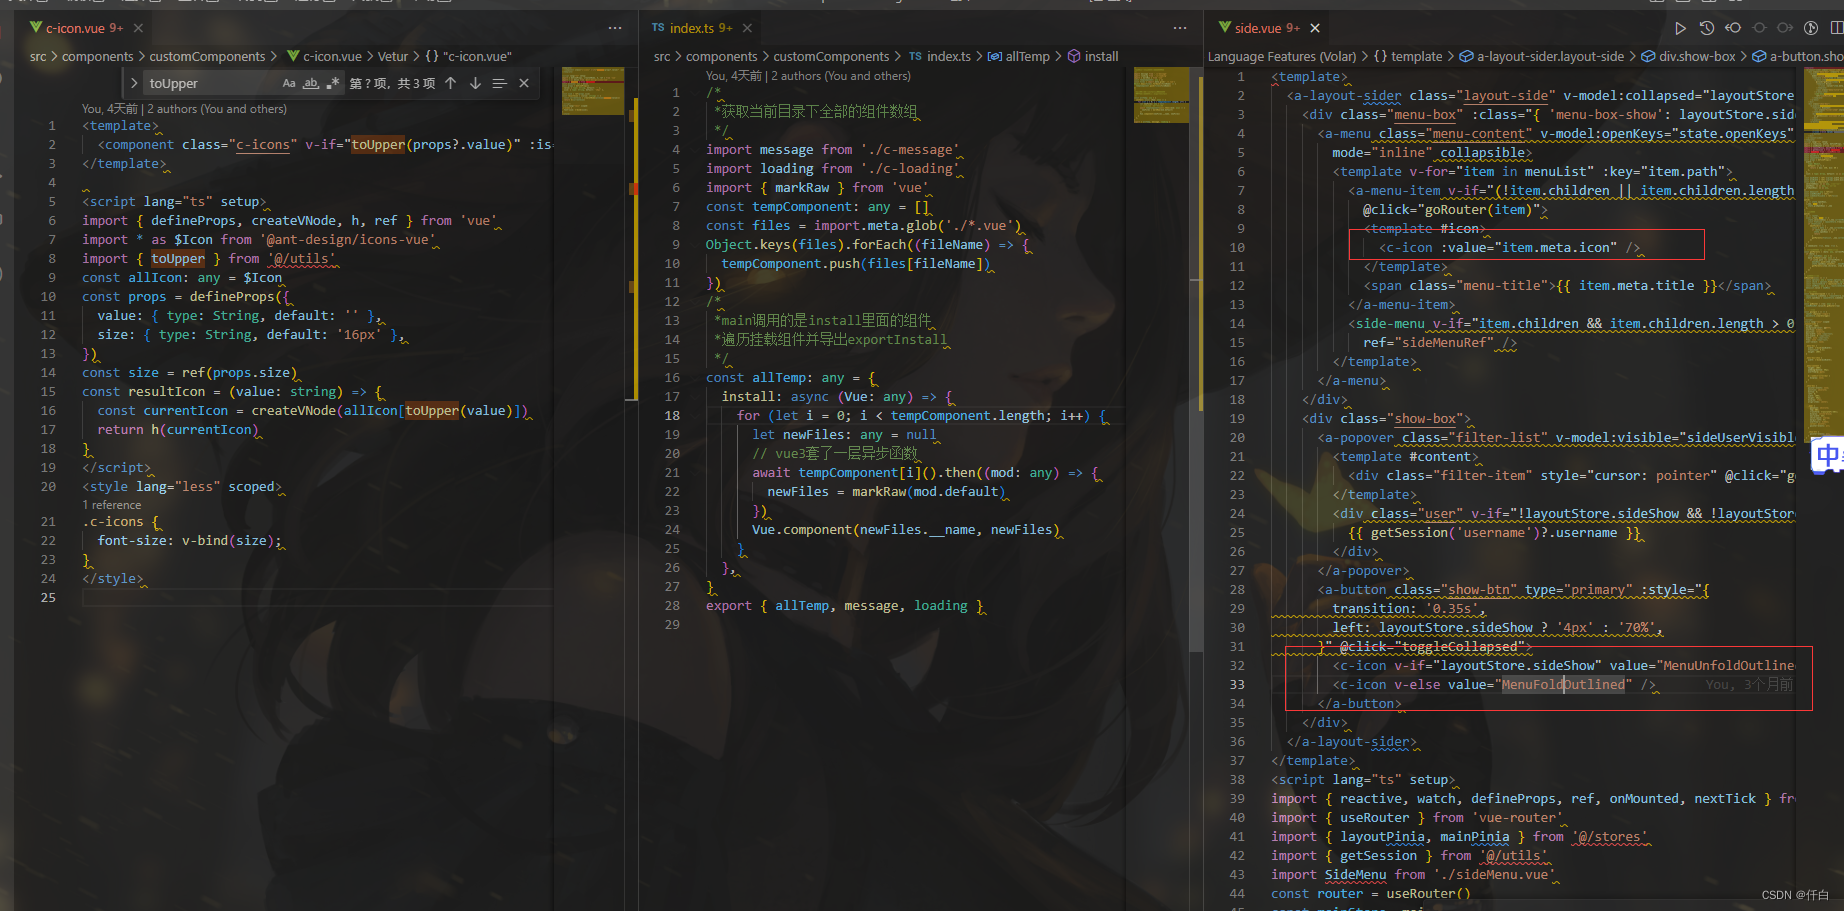Click the Chinese IME '中' indicator
Image resolution: width=1844 pixels, height=911 pixels.
(1828, 456)
